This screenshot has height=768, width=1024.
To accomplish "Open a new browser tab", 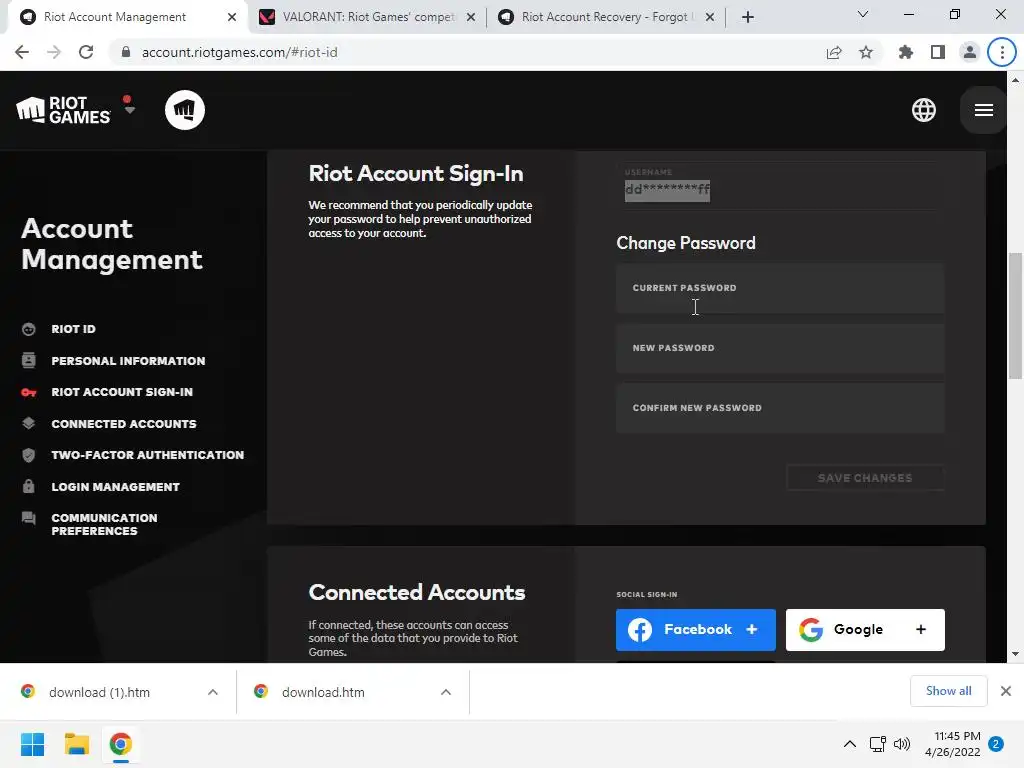I will [x=748, y=18].
